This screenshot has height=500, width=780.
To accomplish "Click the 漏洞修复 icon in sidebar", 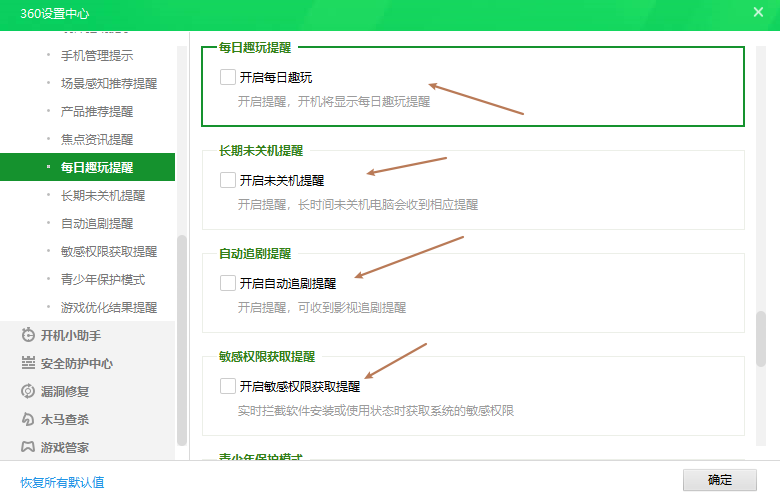I will (x=28, y=391).
